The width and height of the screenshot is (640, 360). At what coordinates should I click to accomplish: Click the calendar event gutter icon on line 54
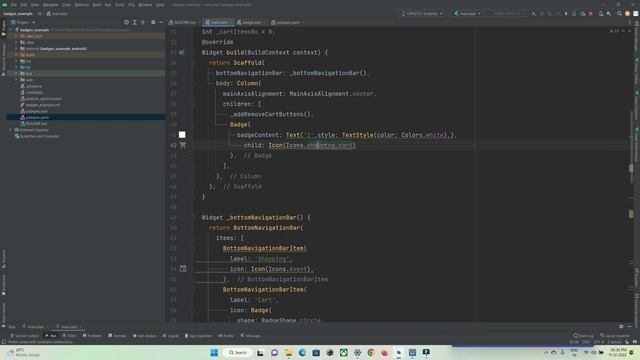(x=183, y=269)
